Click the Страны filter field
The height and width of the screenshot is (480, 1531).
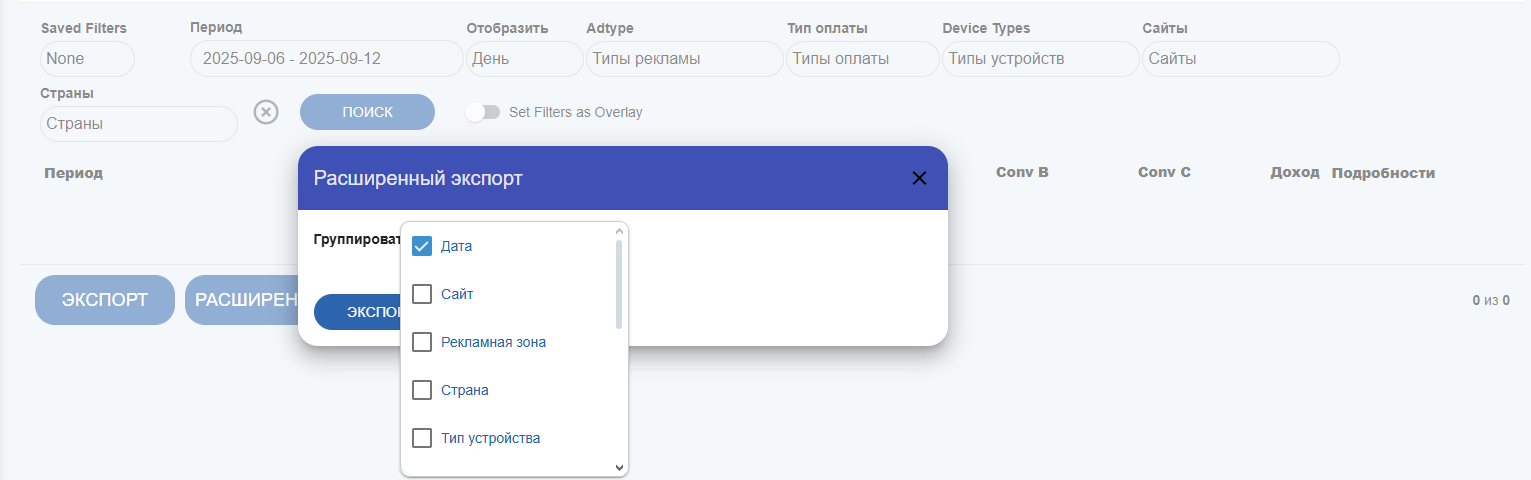point(138,124)
